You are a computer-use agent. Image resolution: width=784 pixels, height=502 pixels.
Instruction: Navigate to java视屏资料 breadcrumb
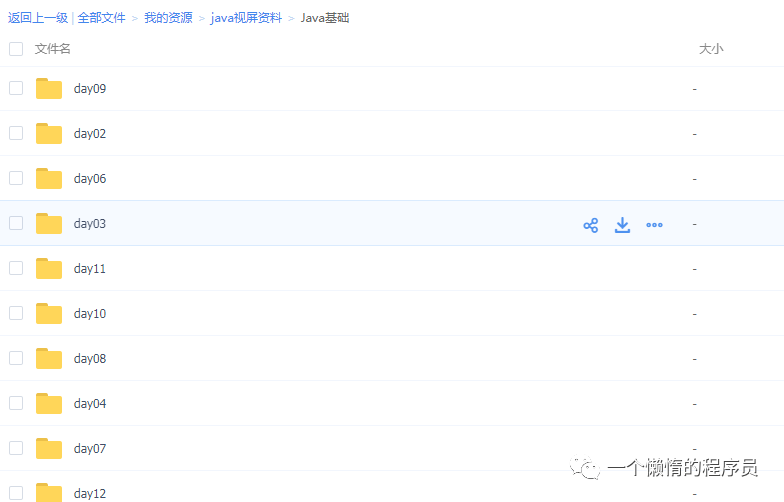(x=246, y=18)
